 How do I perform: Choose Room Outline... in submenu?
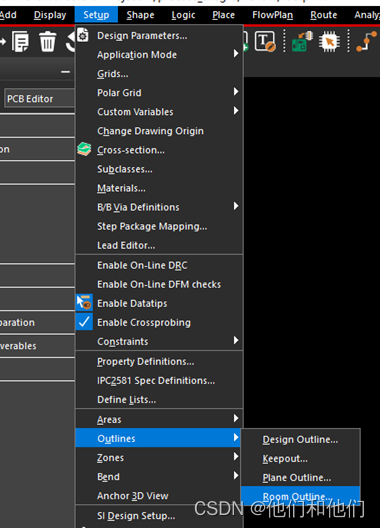pyautogui.click(x=300, y=496)
